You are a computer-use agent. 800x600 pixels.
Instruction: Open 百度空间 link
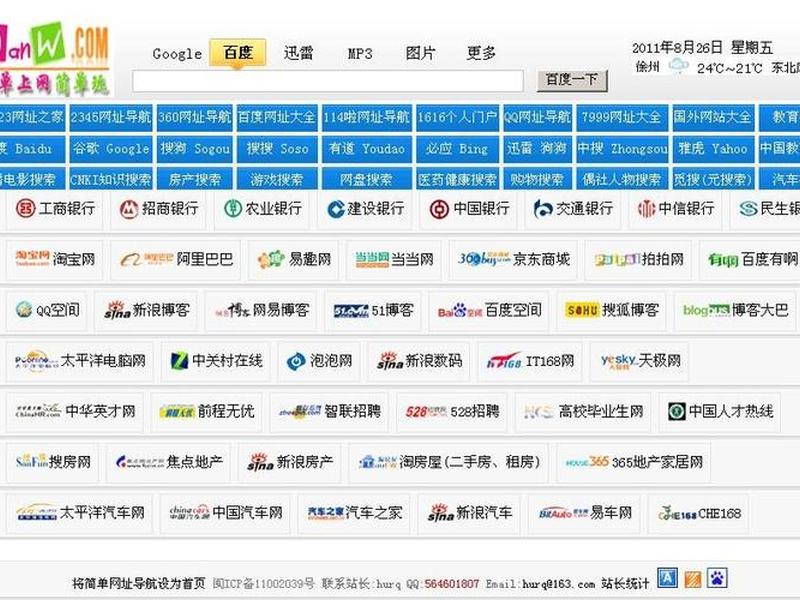point(489,310)
